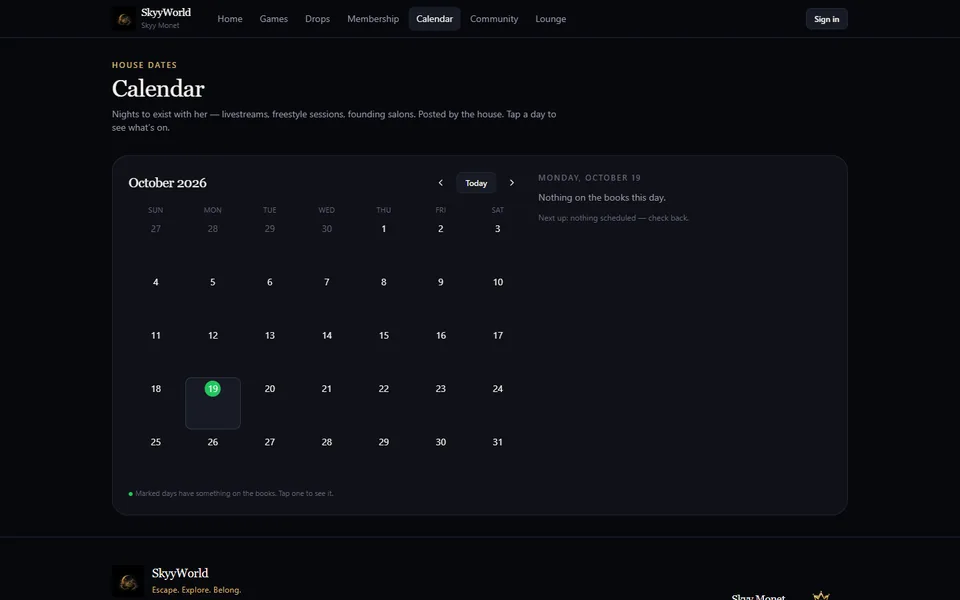Viewport: 960px width, 600px height.
Task: Click the 'October 2026' month heading
Action: click(167, 182)
